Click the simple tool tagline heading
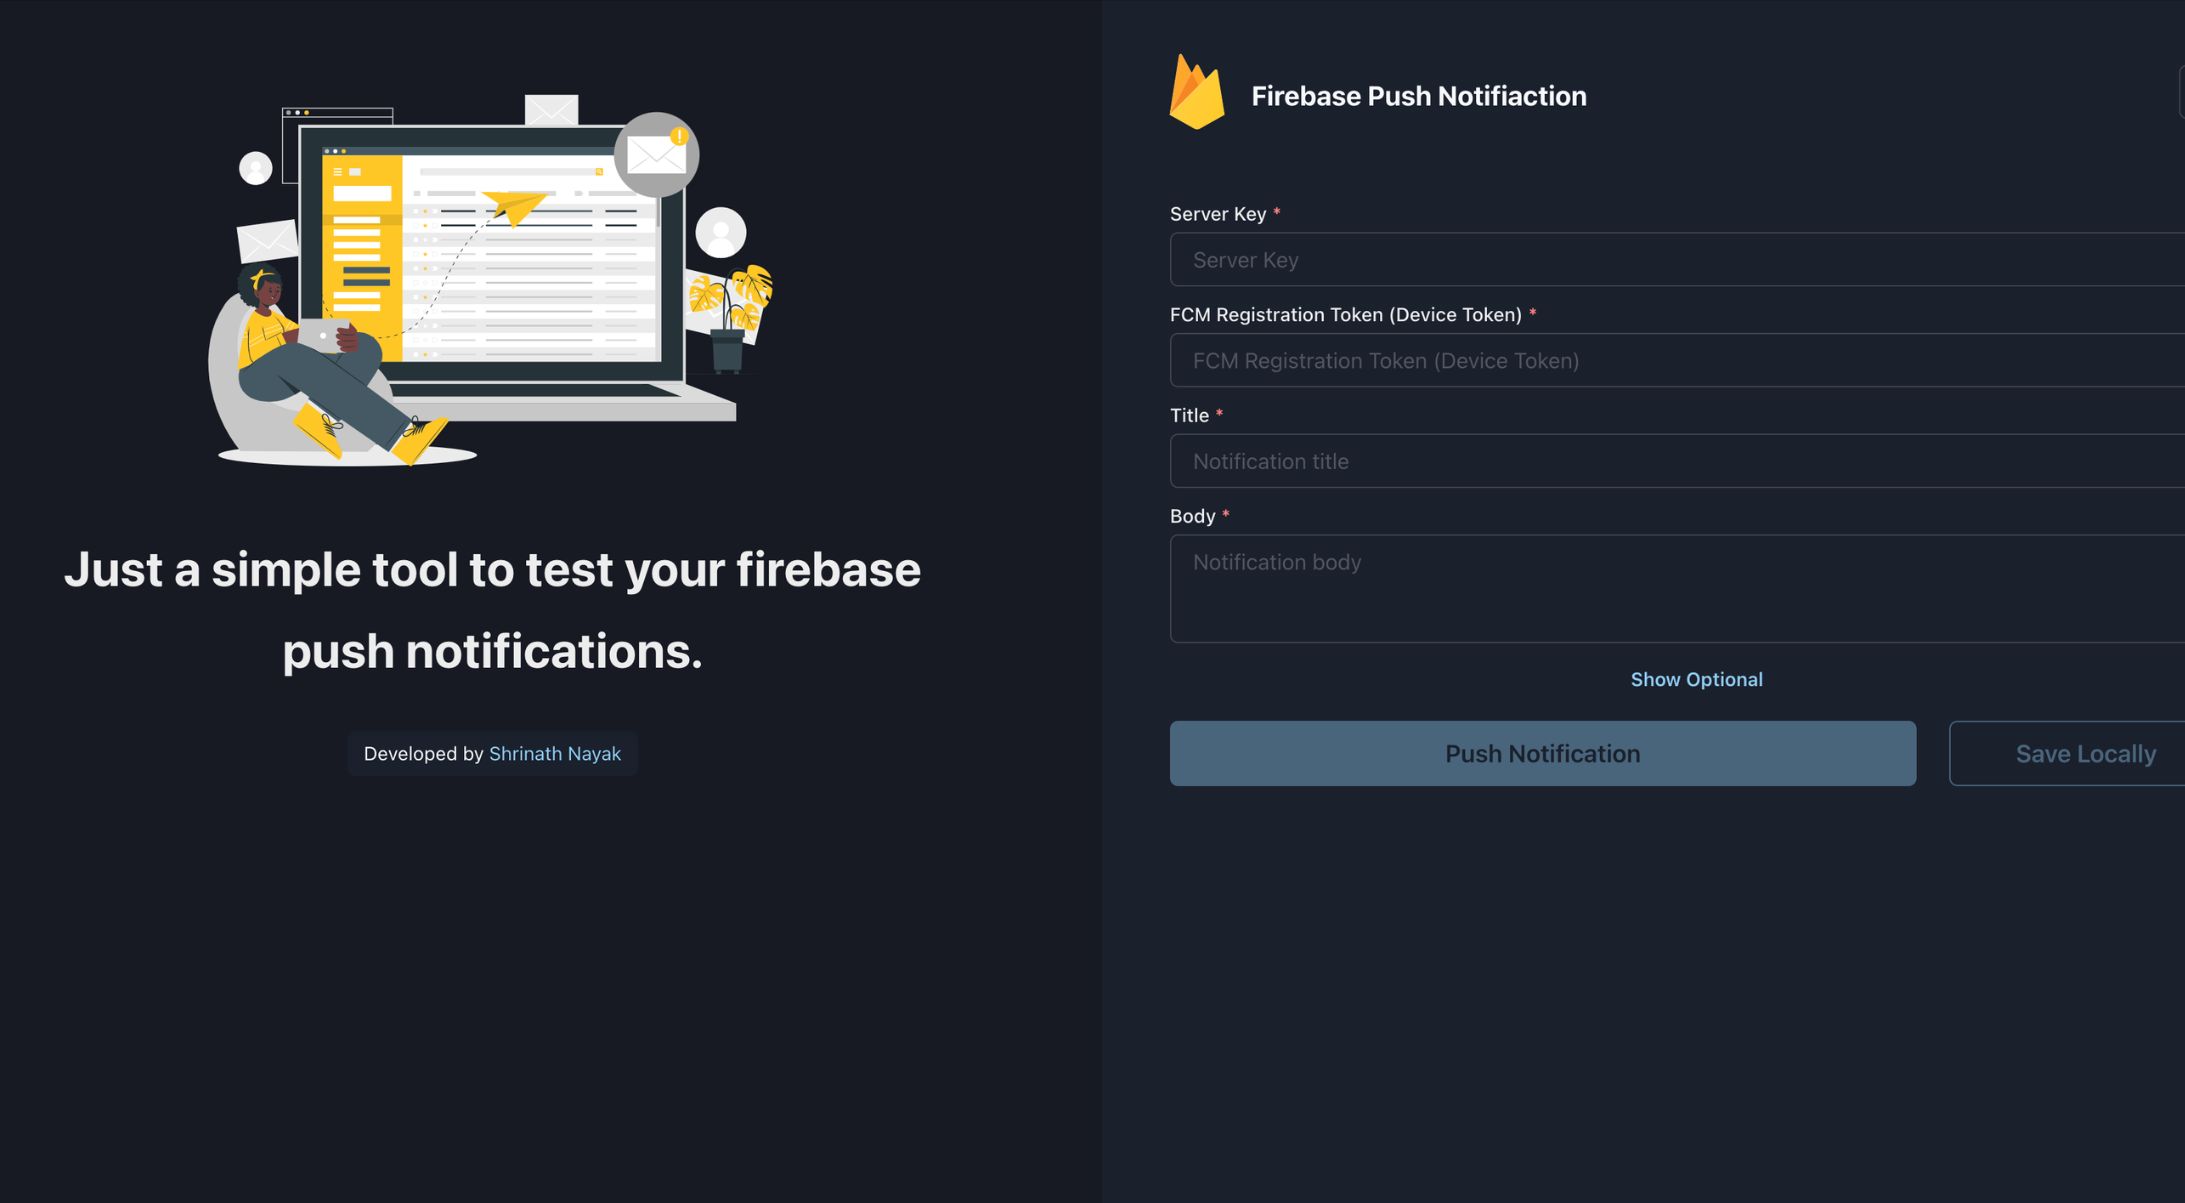This screenshot has width=2185, height=1203. (x=492, y=610)
